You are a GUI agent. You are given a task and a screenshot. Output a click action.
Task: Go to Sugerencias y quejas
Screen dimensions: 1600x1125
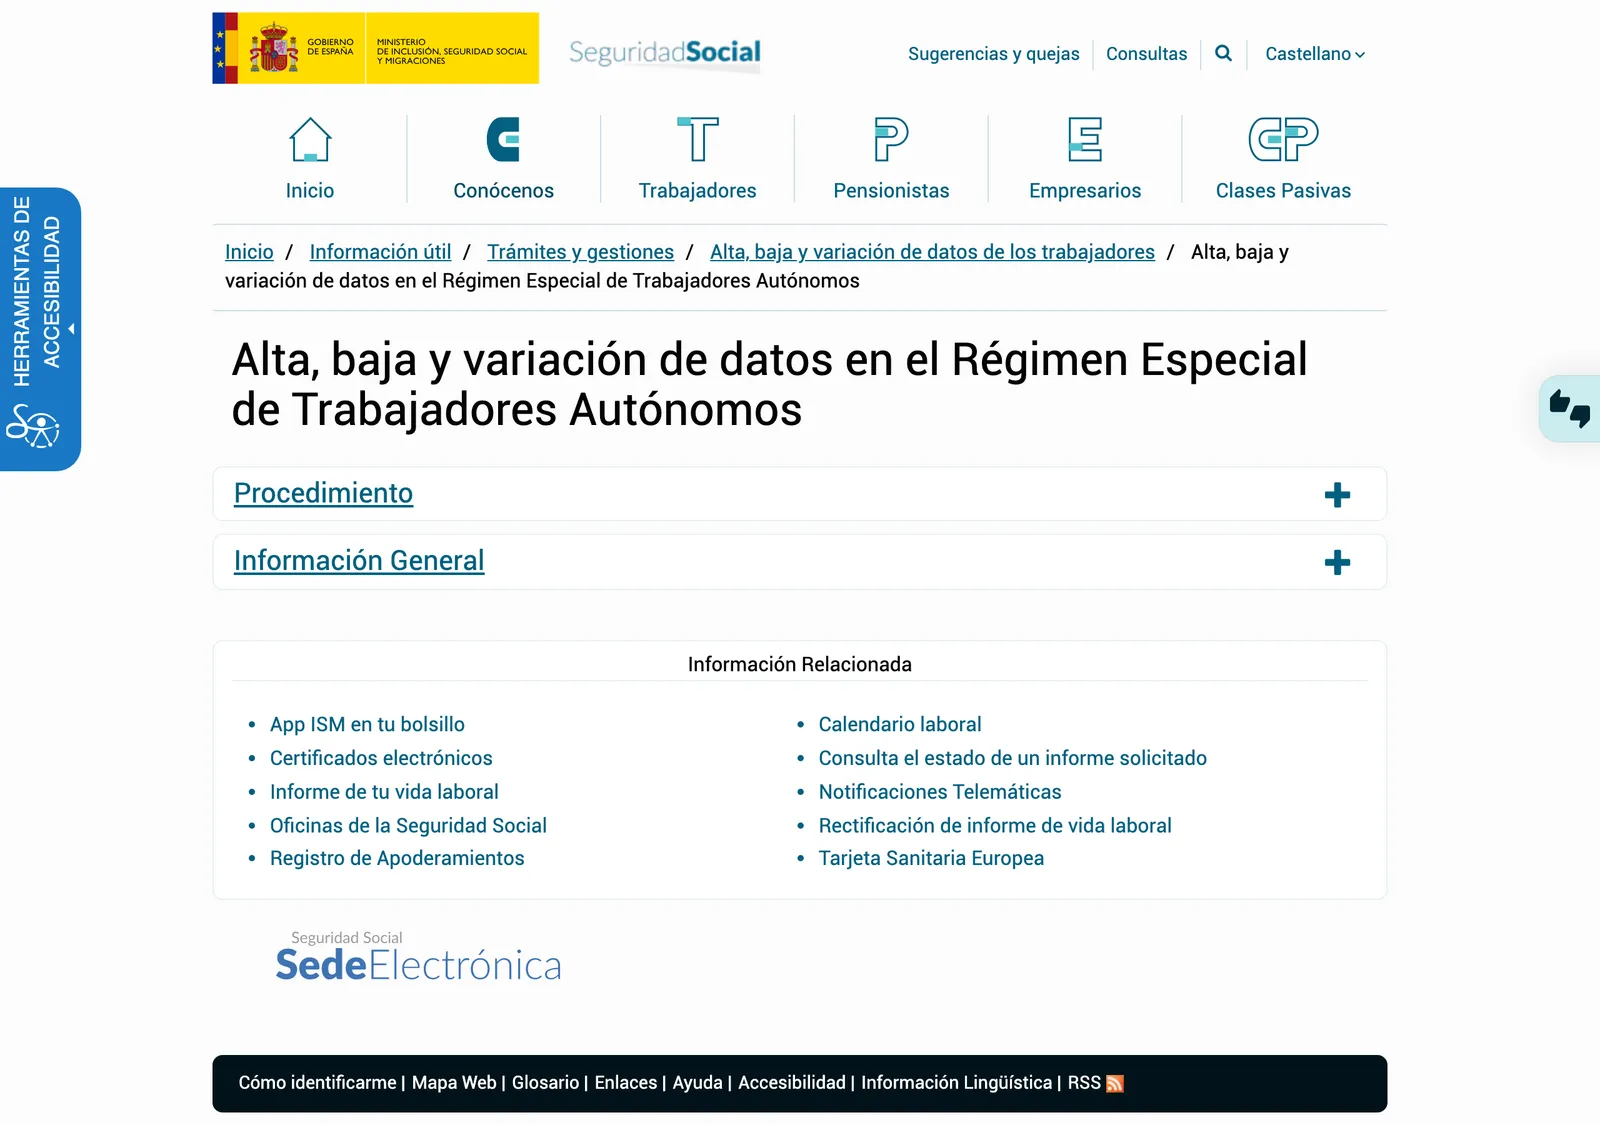(993, 54)
